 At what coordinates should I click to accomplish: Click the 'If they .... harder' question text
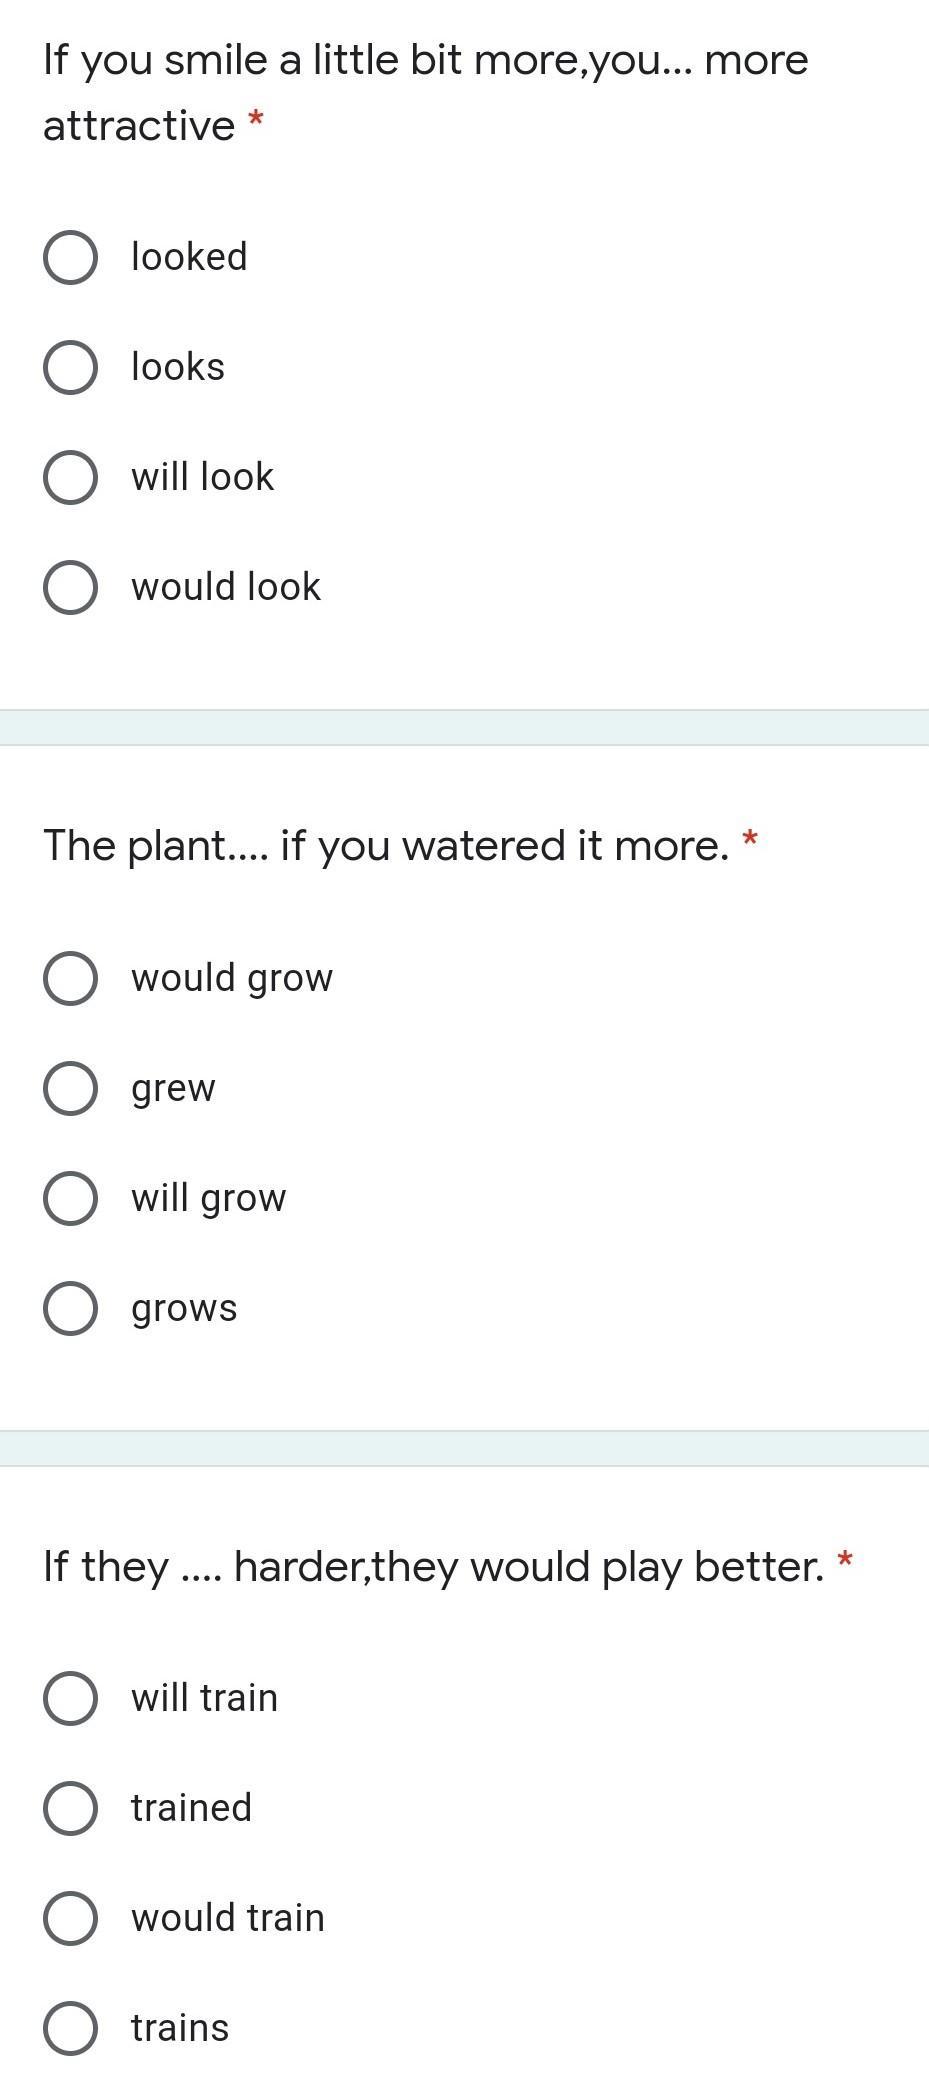[x=433, y=1567]
